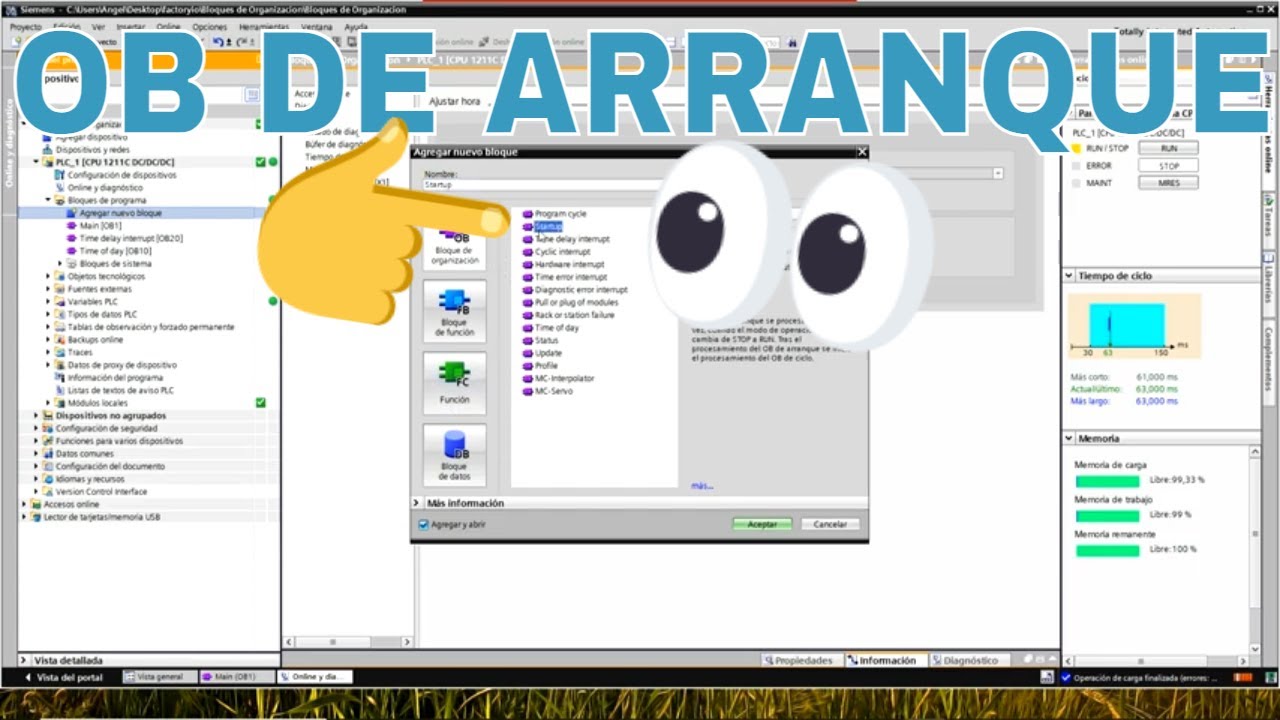Screen dimensions: 1280x720
Task: Select Traces folder in tree
Action: coord(80,353)
